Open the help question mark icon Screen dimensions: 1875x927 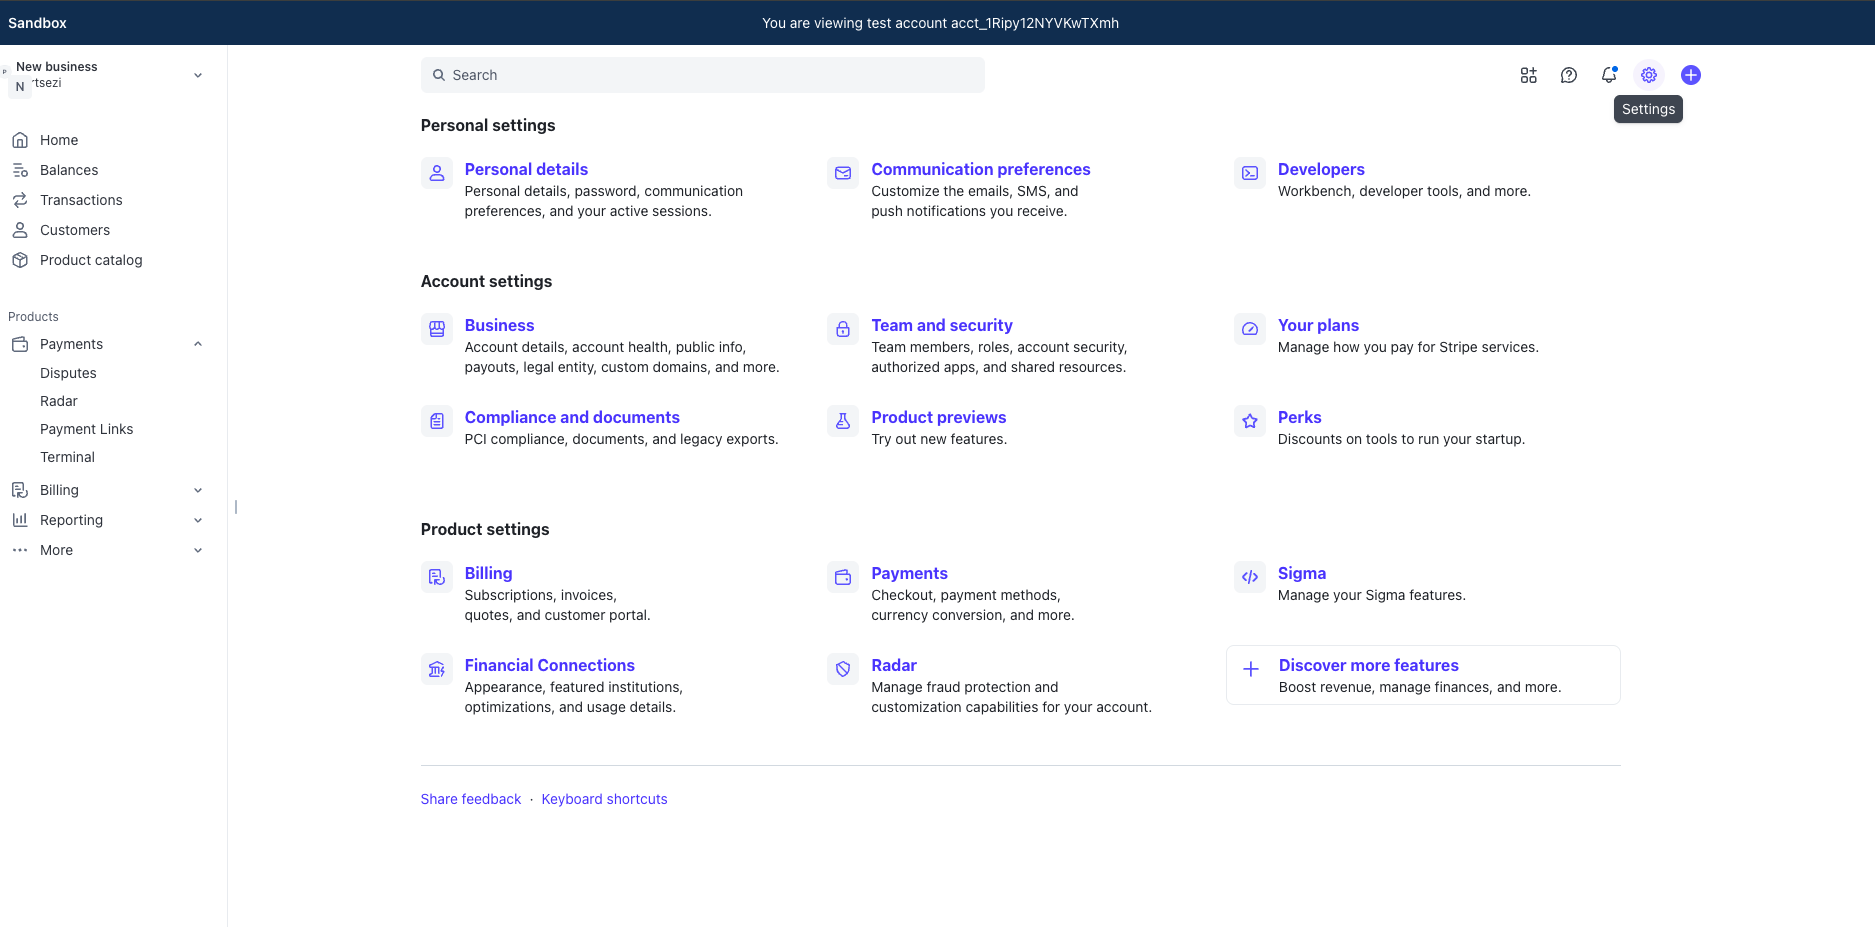(x=1569, y=75)
